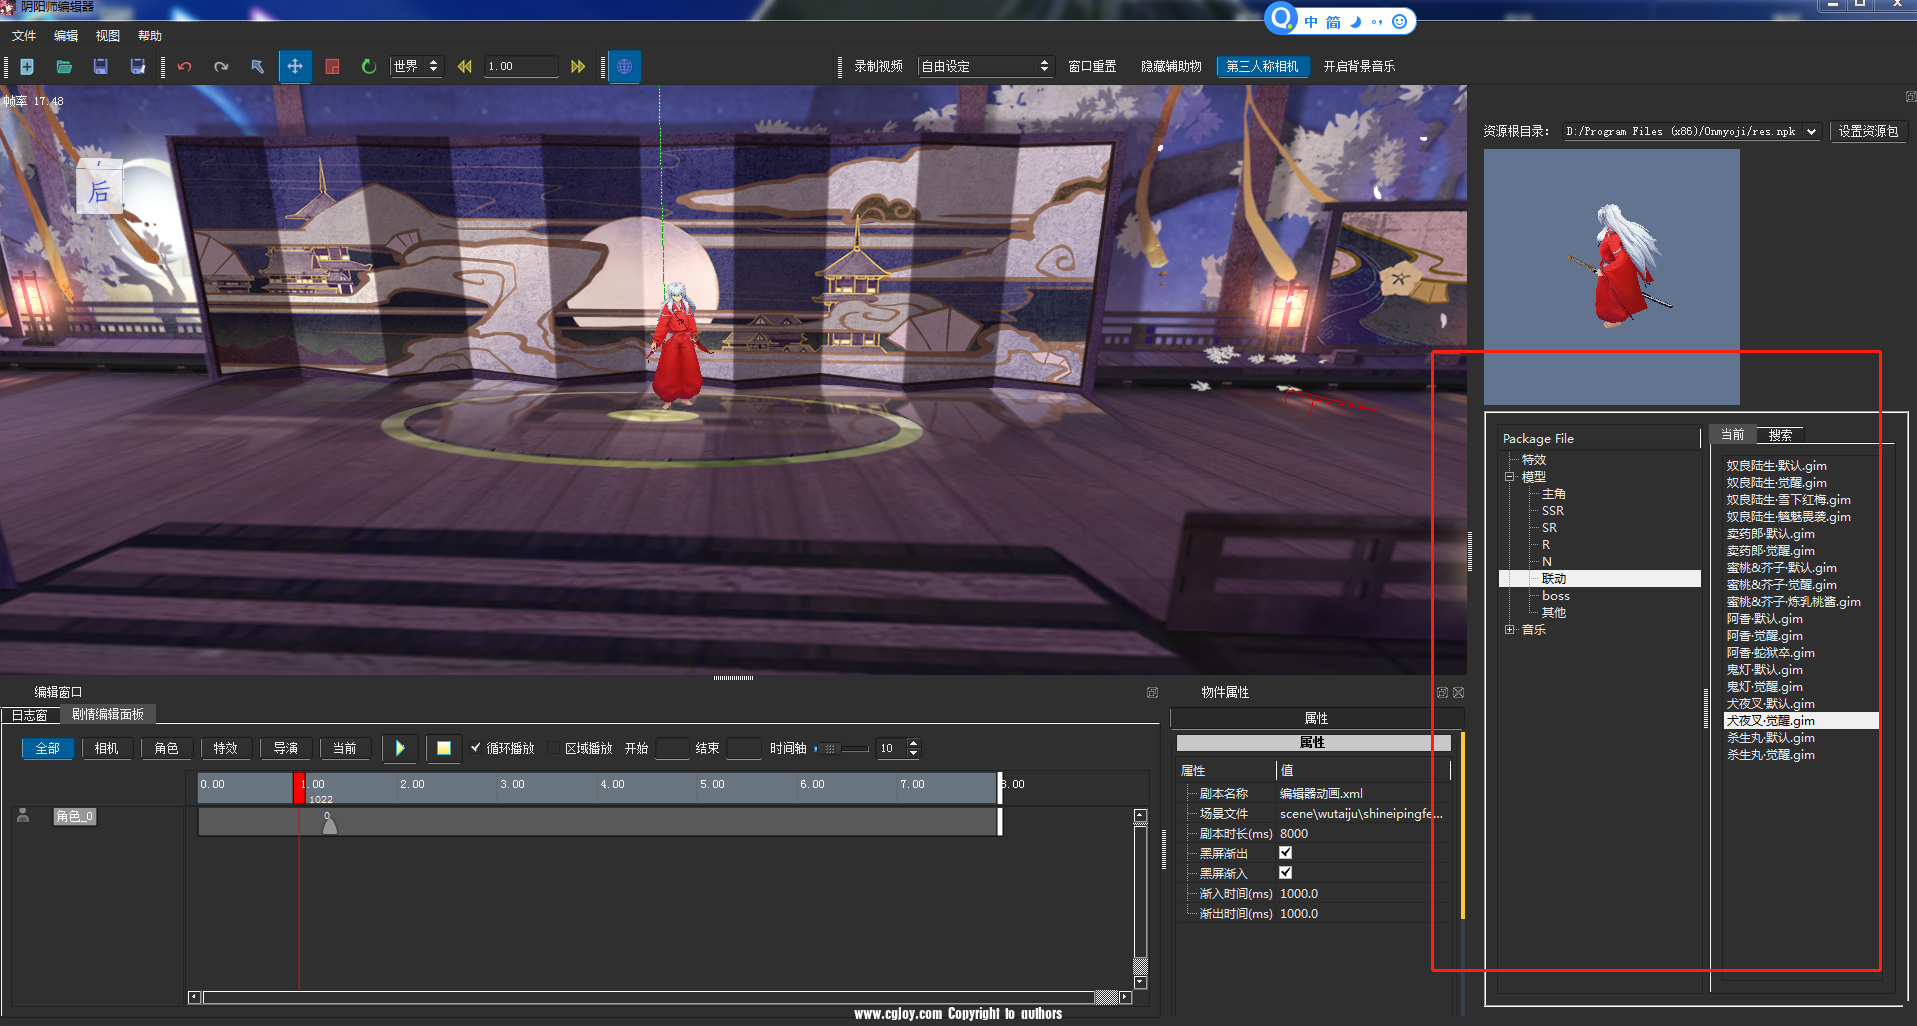Click the 窗口重置 button

[x=1092, y=66]
